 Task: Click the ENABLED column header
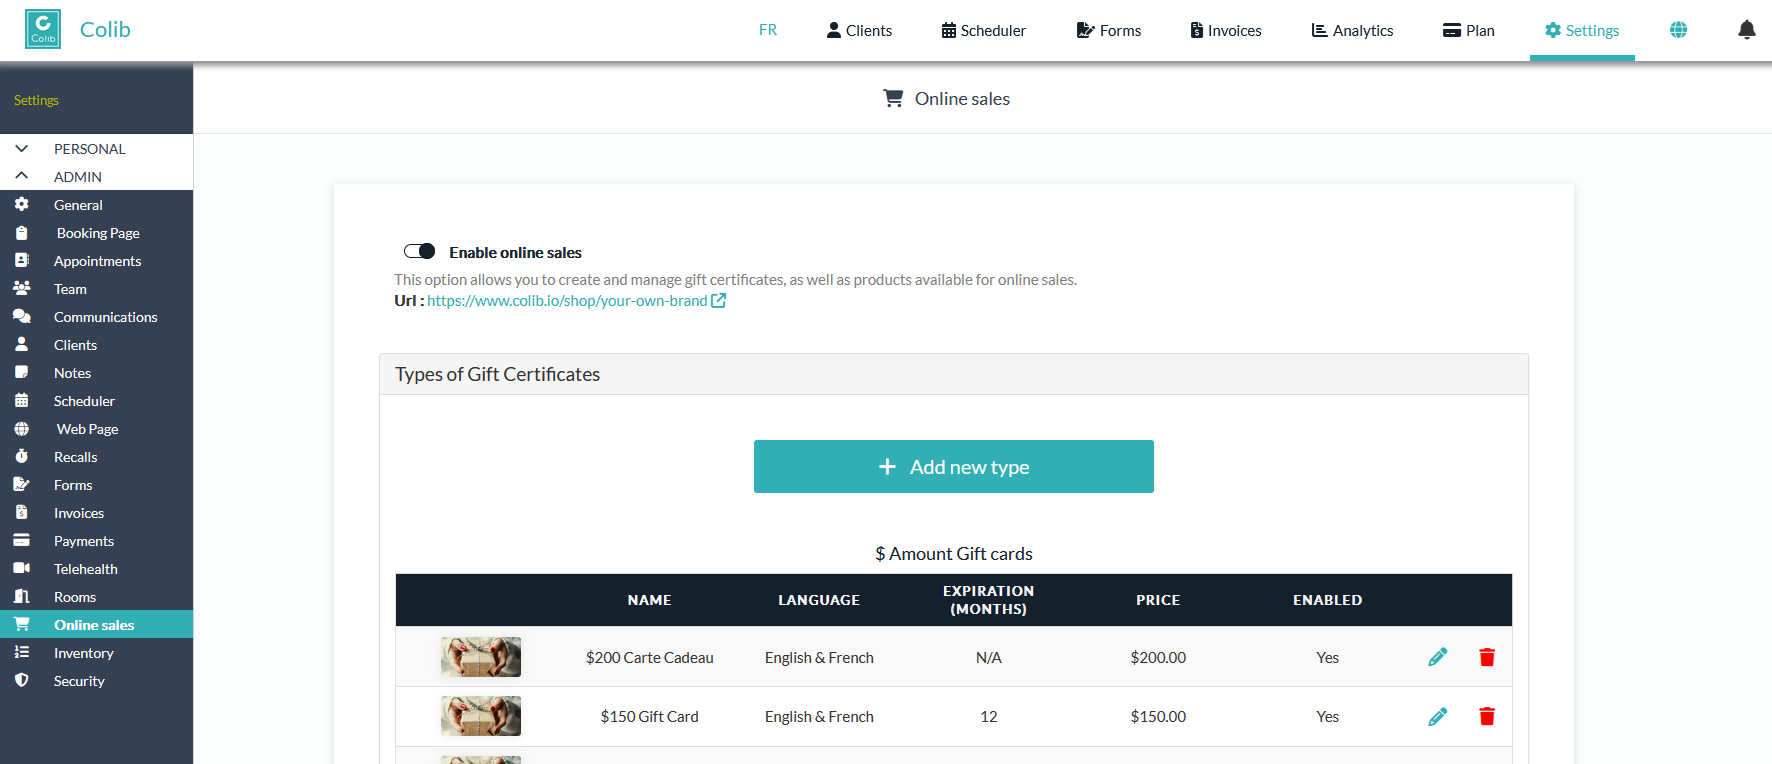pyautogui.click(x=1327, y=600)
